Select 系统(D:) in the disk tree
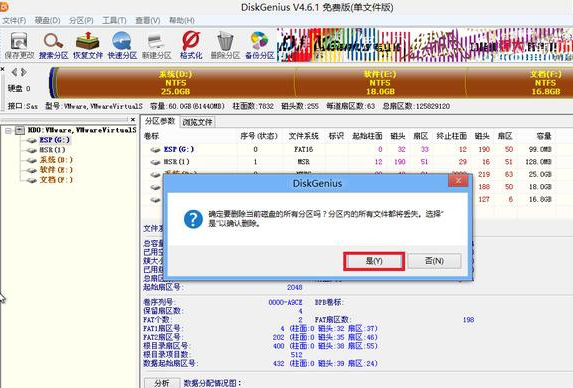 tap(56, 160)
